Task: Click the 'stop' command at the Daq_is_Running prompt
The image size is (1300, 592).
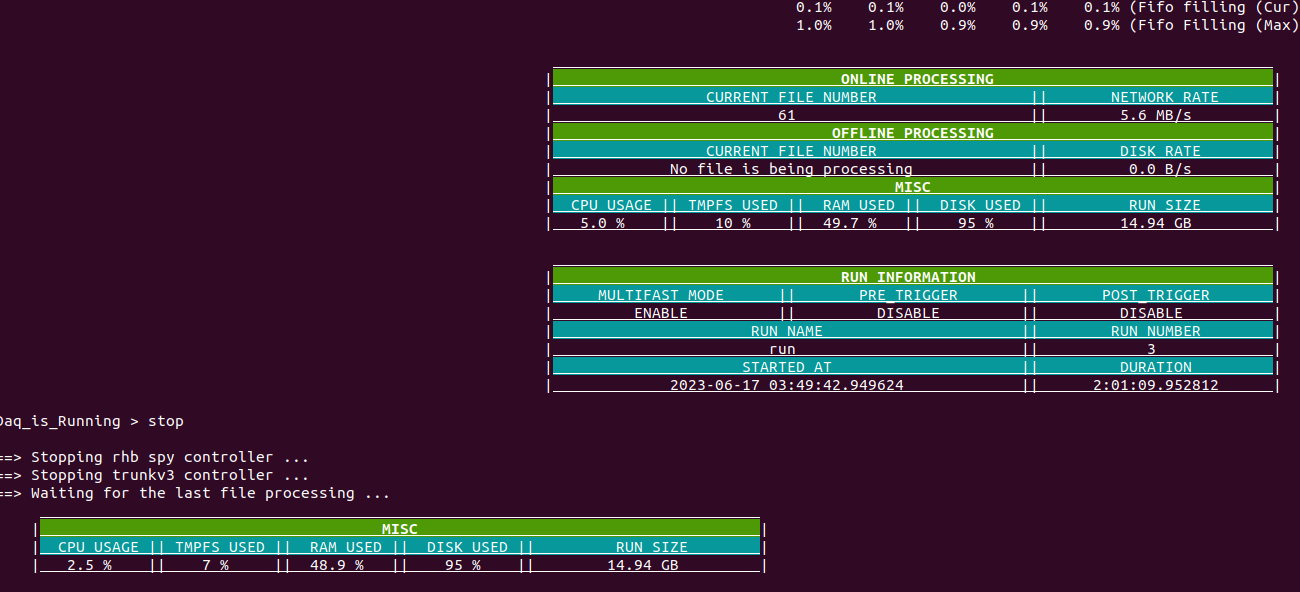Action: point(165,421)
